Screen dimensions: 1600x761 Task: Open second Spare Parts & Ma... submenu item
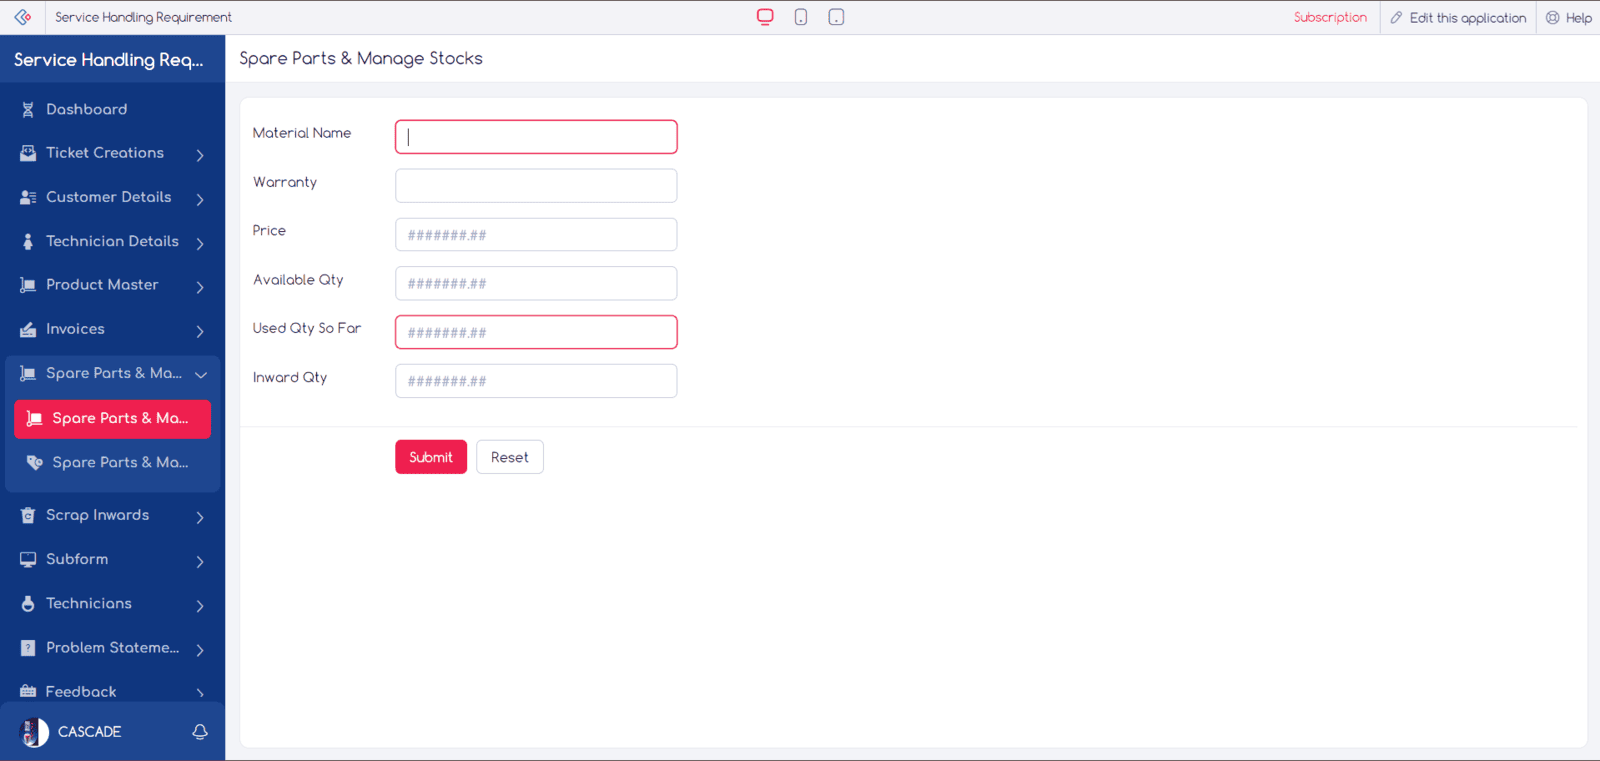pos(112,463)
